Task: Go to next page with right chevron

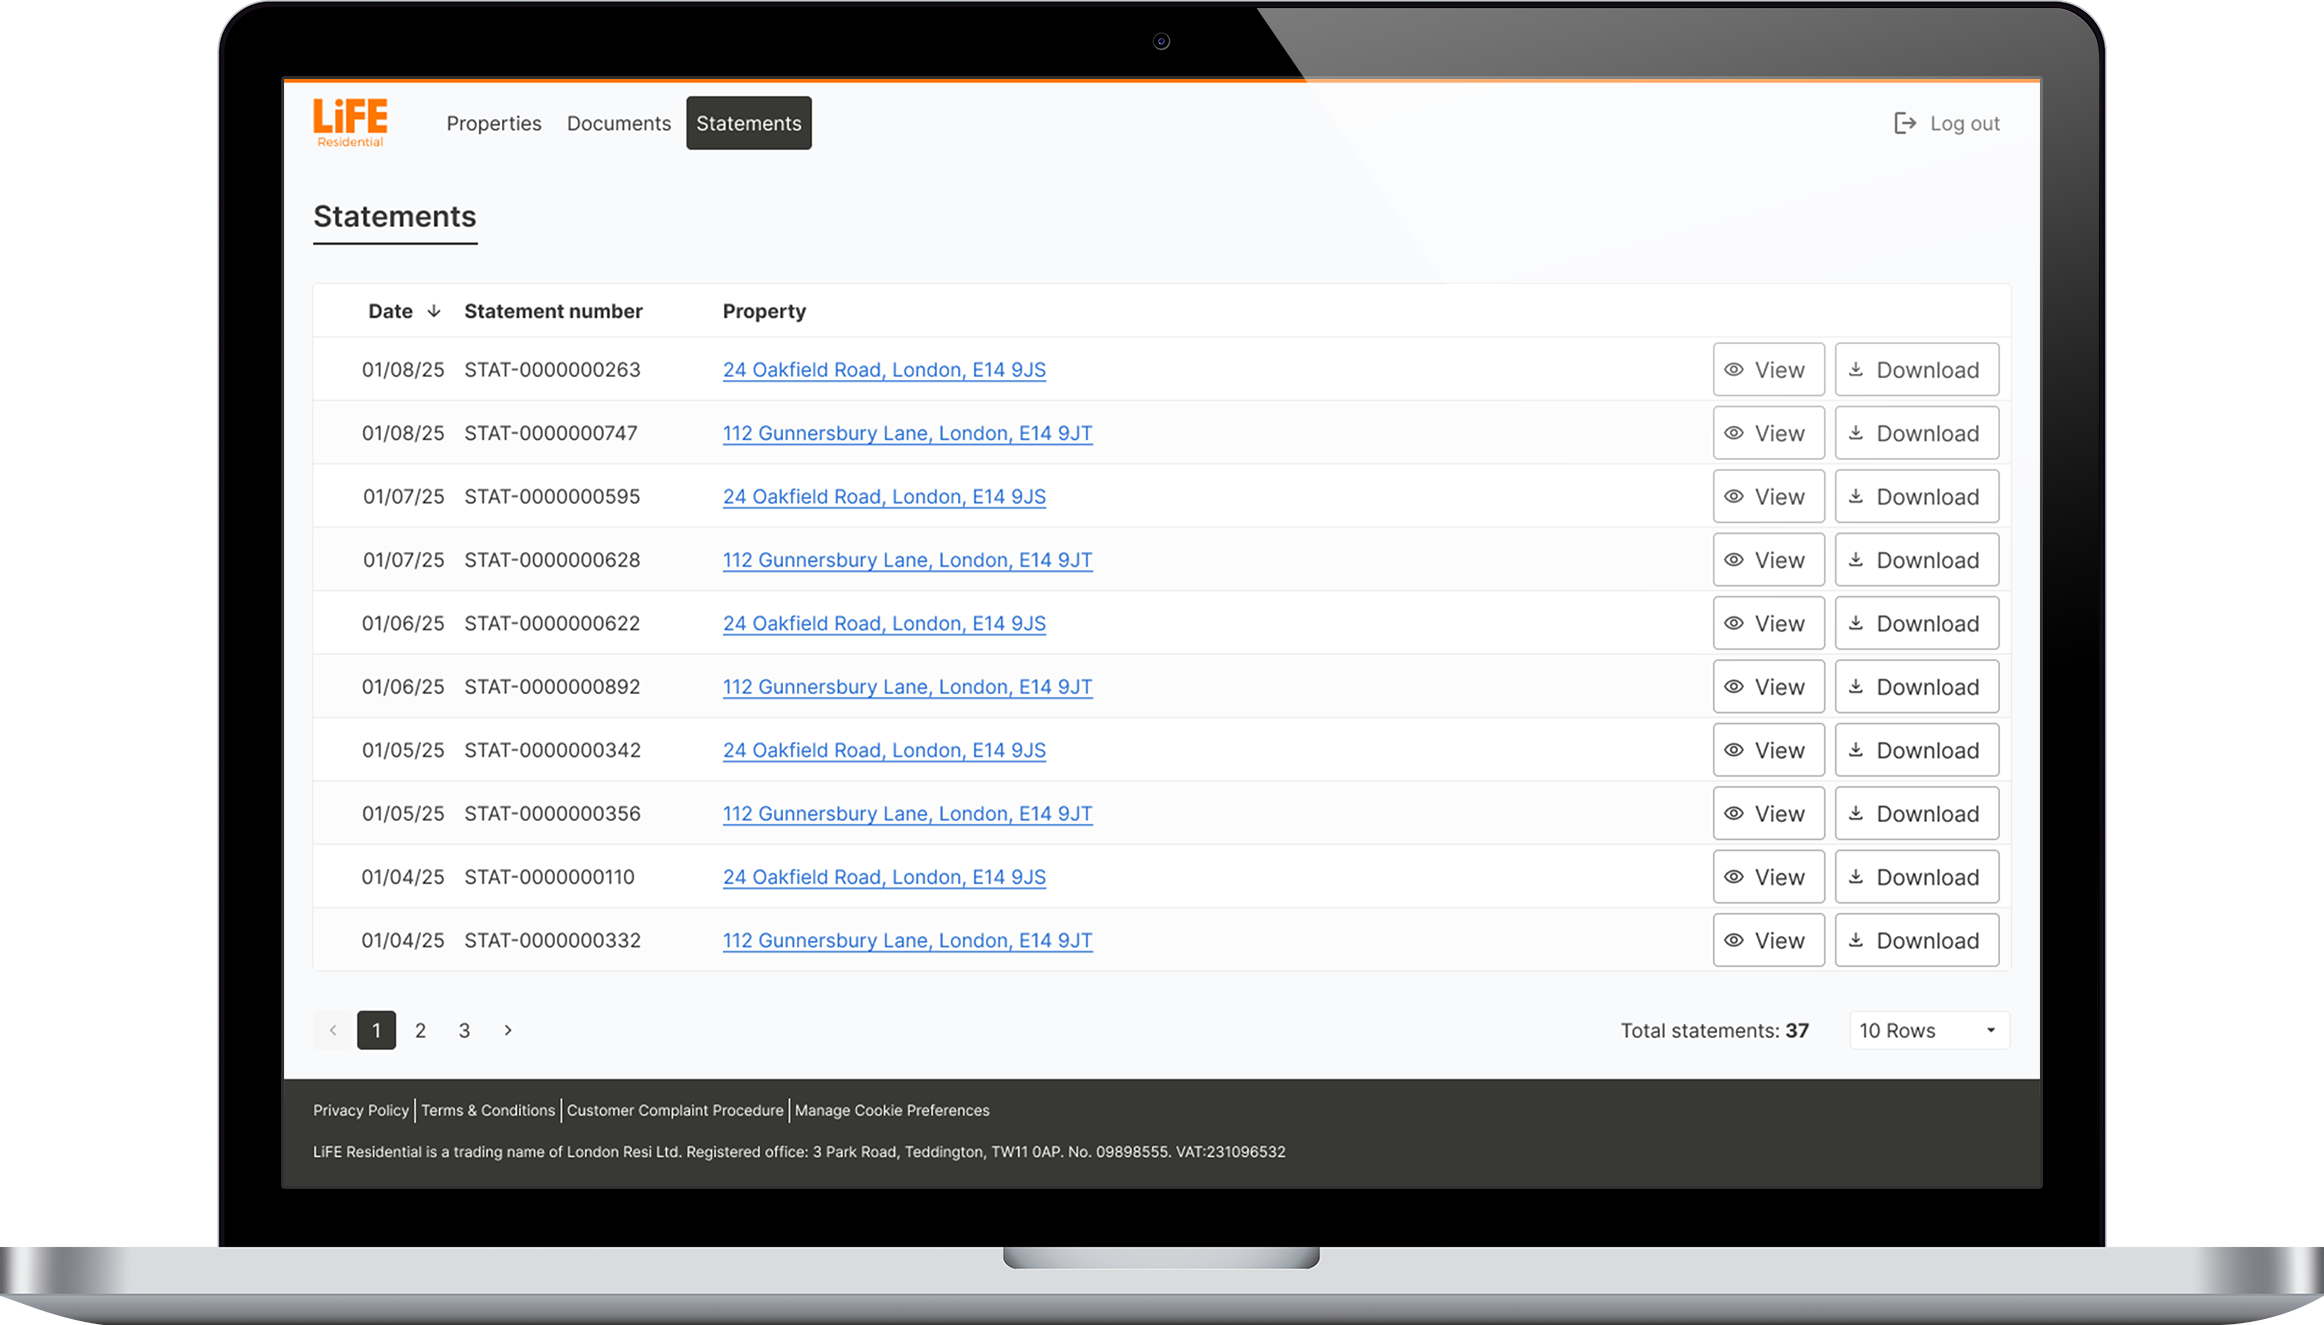Action: click(508, 1030)
